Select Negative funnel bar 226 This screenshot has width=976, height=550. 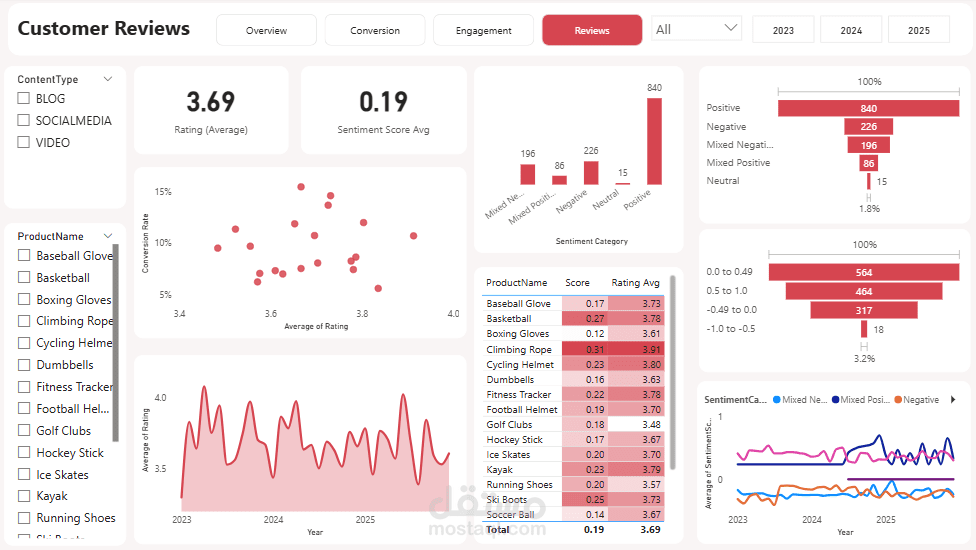(x=868, y=127)
